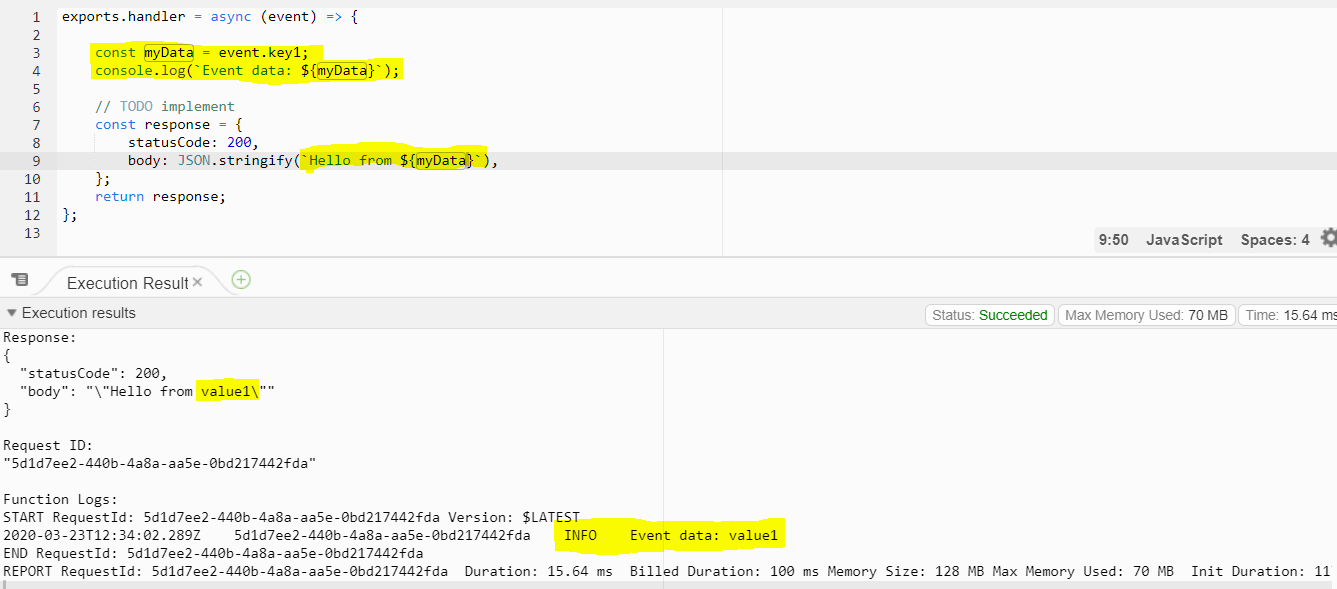The height and width of the screenshot is (589, 1337).
Task: Open the Spaces: 4 indentation menu
Action: click(1274, 240)
